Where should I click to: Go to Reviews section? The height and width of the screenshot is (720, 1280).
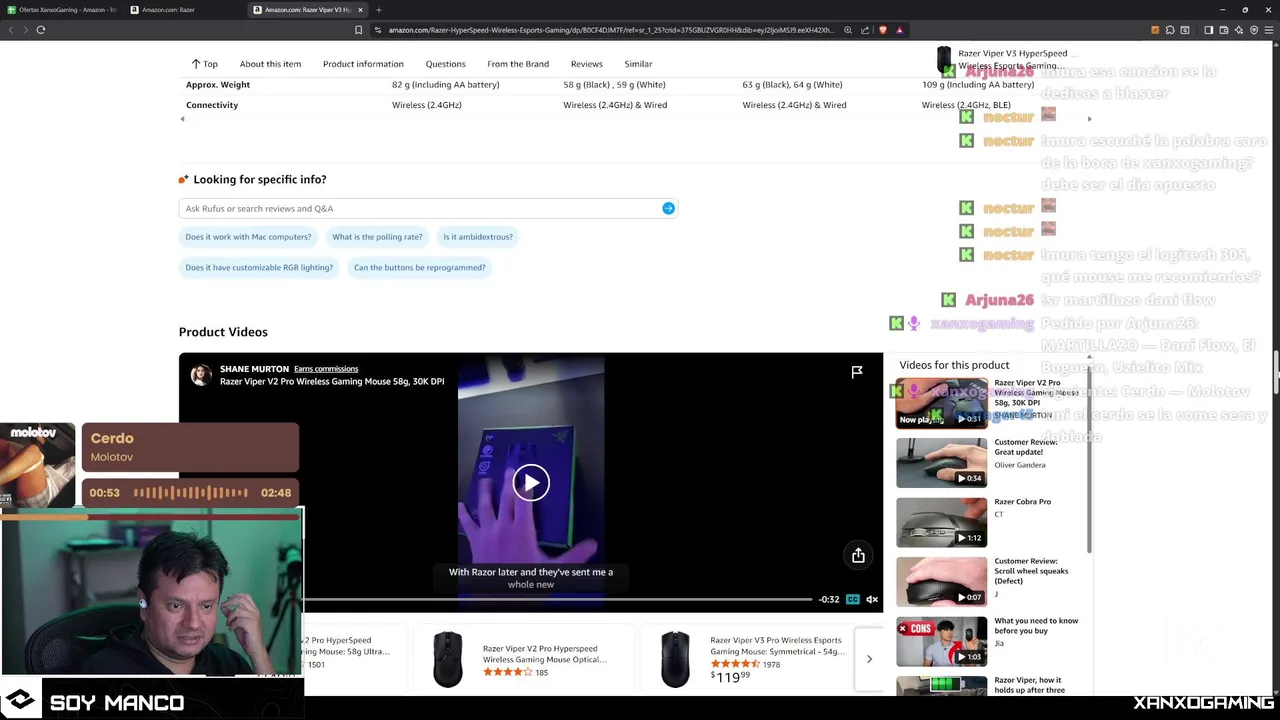[587, 64]
